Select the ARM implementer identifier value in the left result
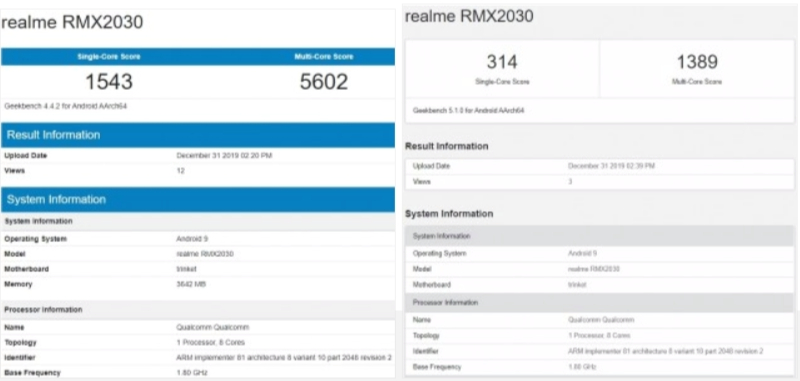 point(284,358)
